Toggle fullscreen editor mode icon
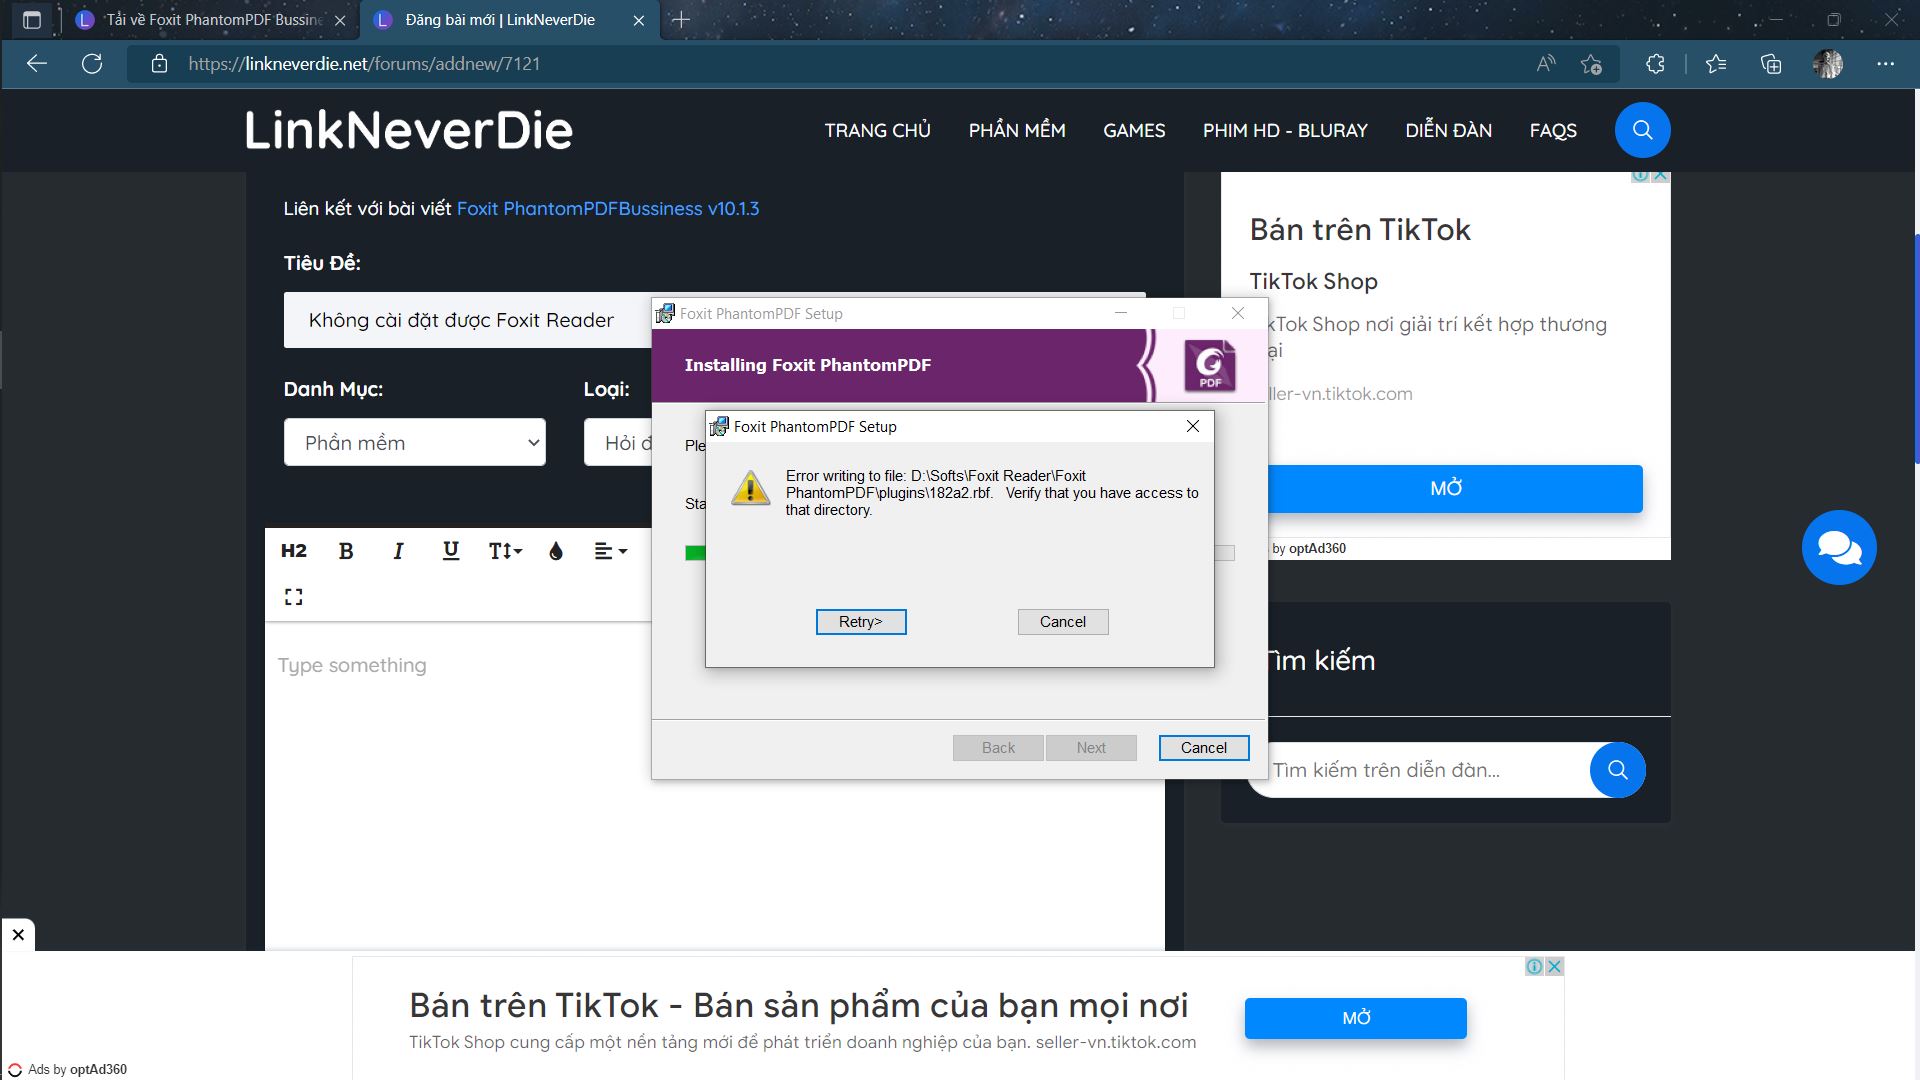1920x1080 pixels. point(293,597)
